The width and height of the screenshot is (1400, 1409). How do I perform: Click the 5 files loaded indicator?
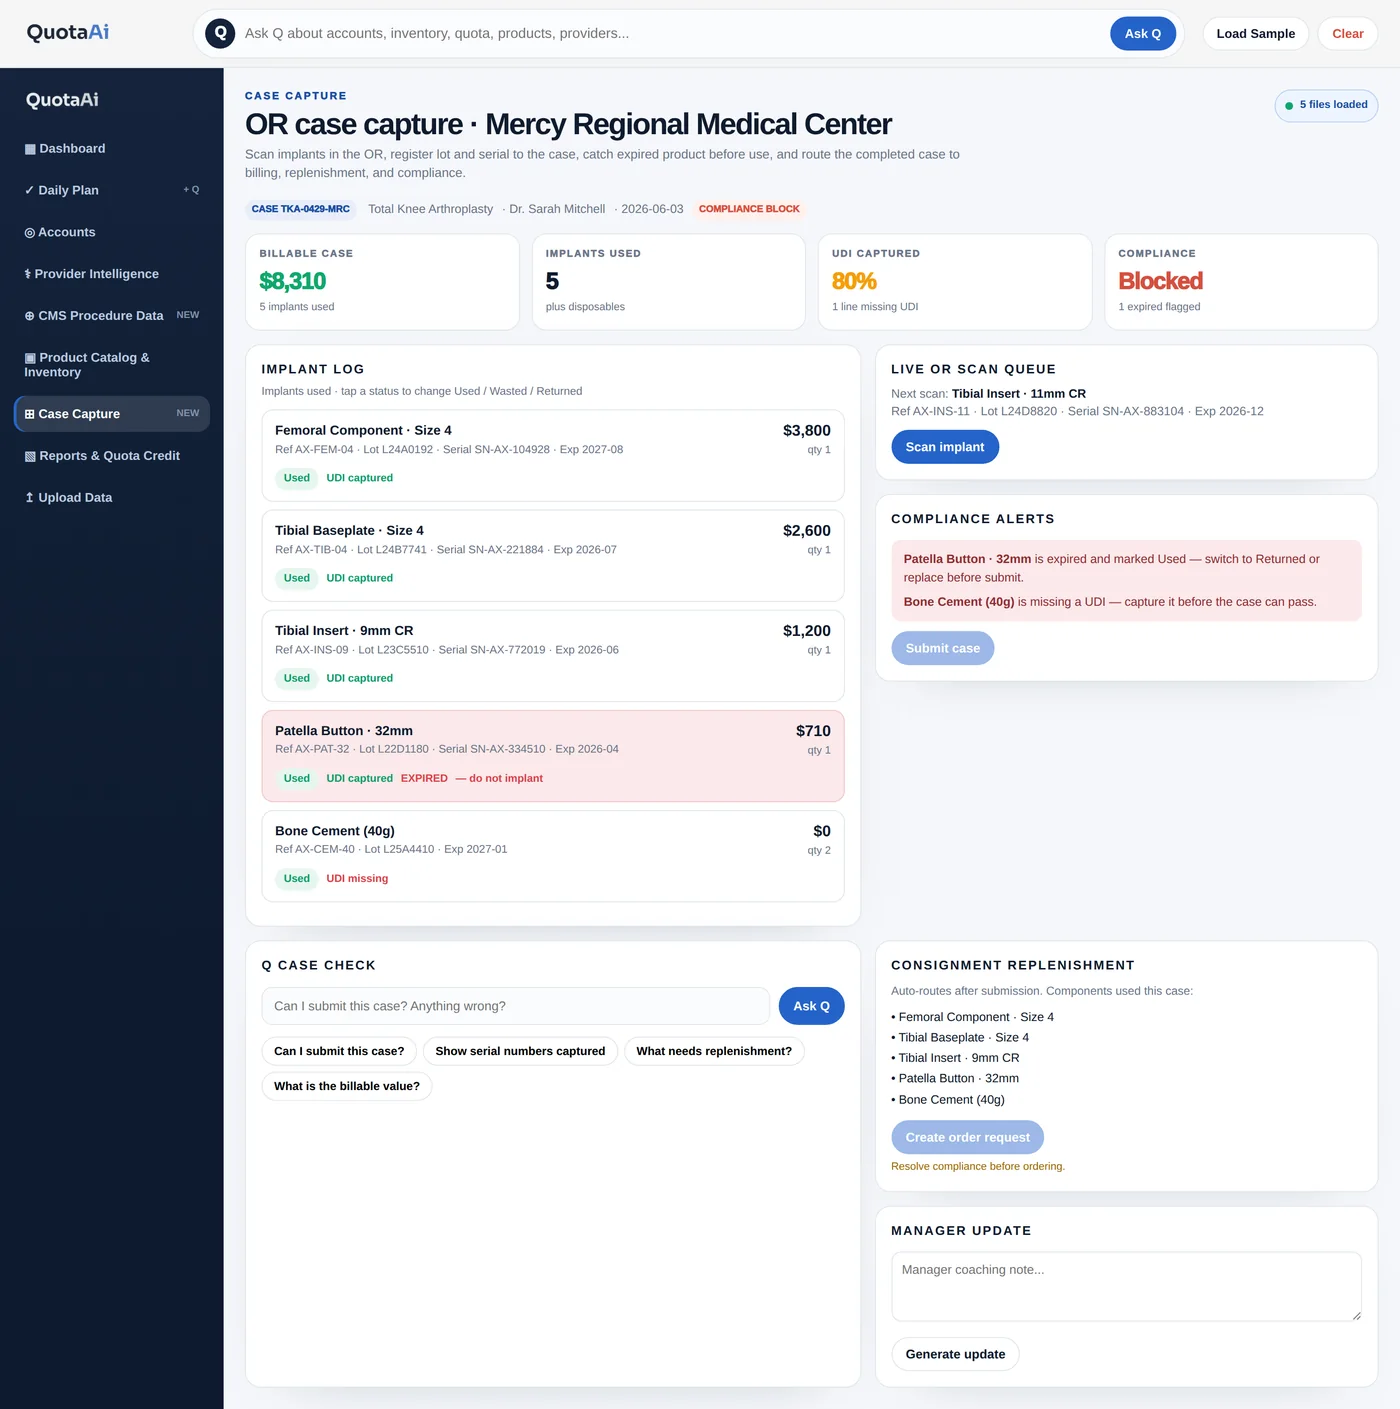(1326, 105)
